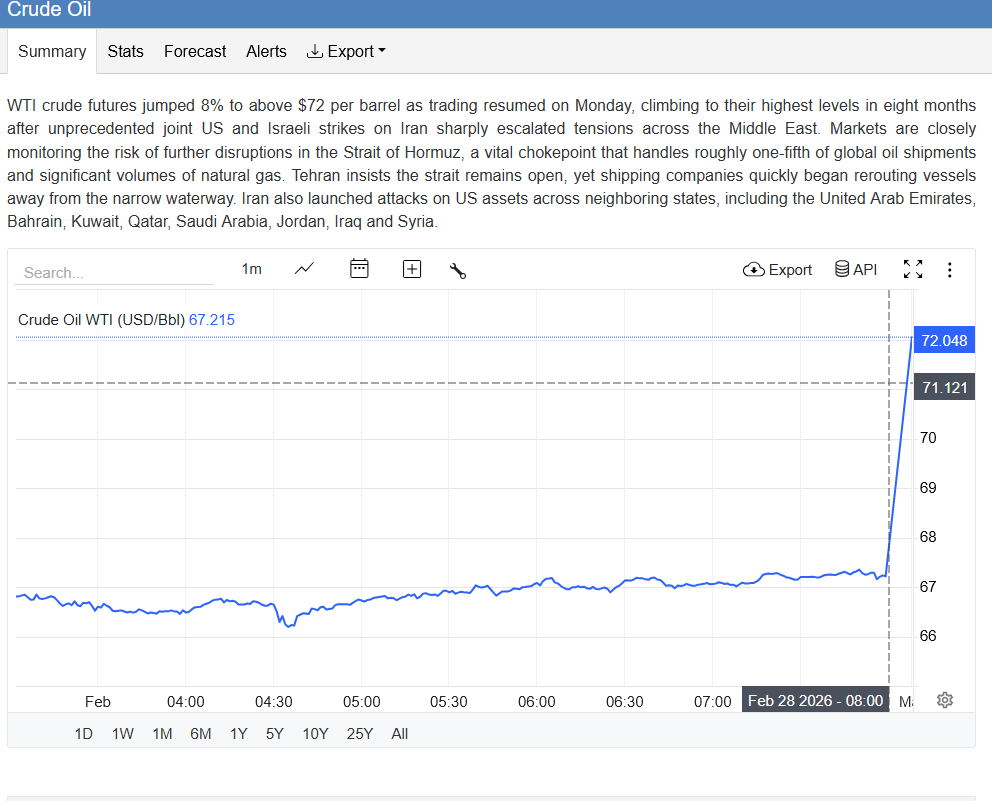Open the Summary tab
Image resolution: width=992 pixels, height=801 pixels.
[x=52, y=51]
